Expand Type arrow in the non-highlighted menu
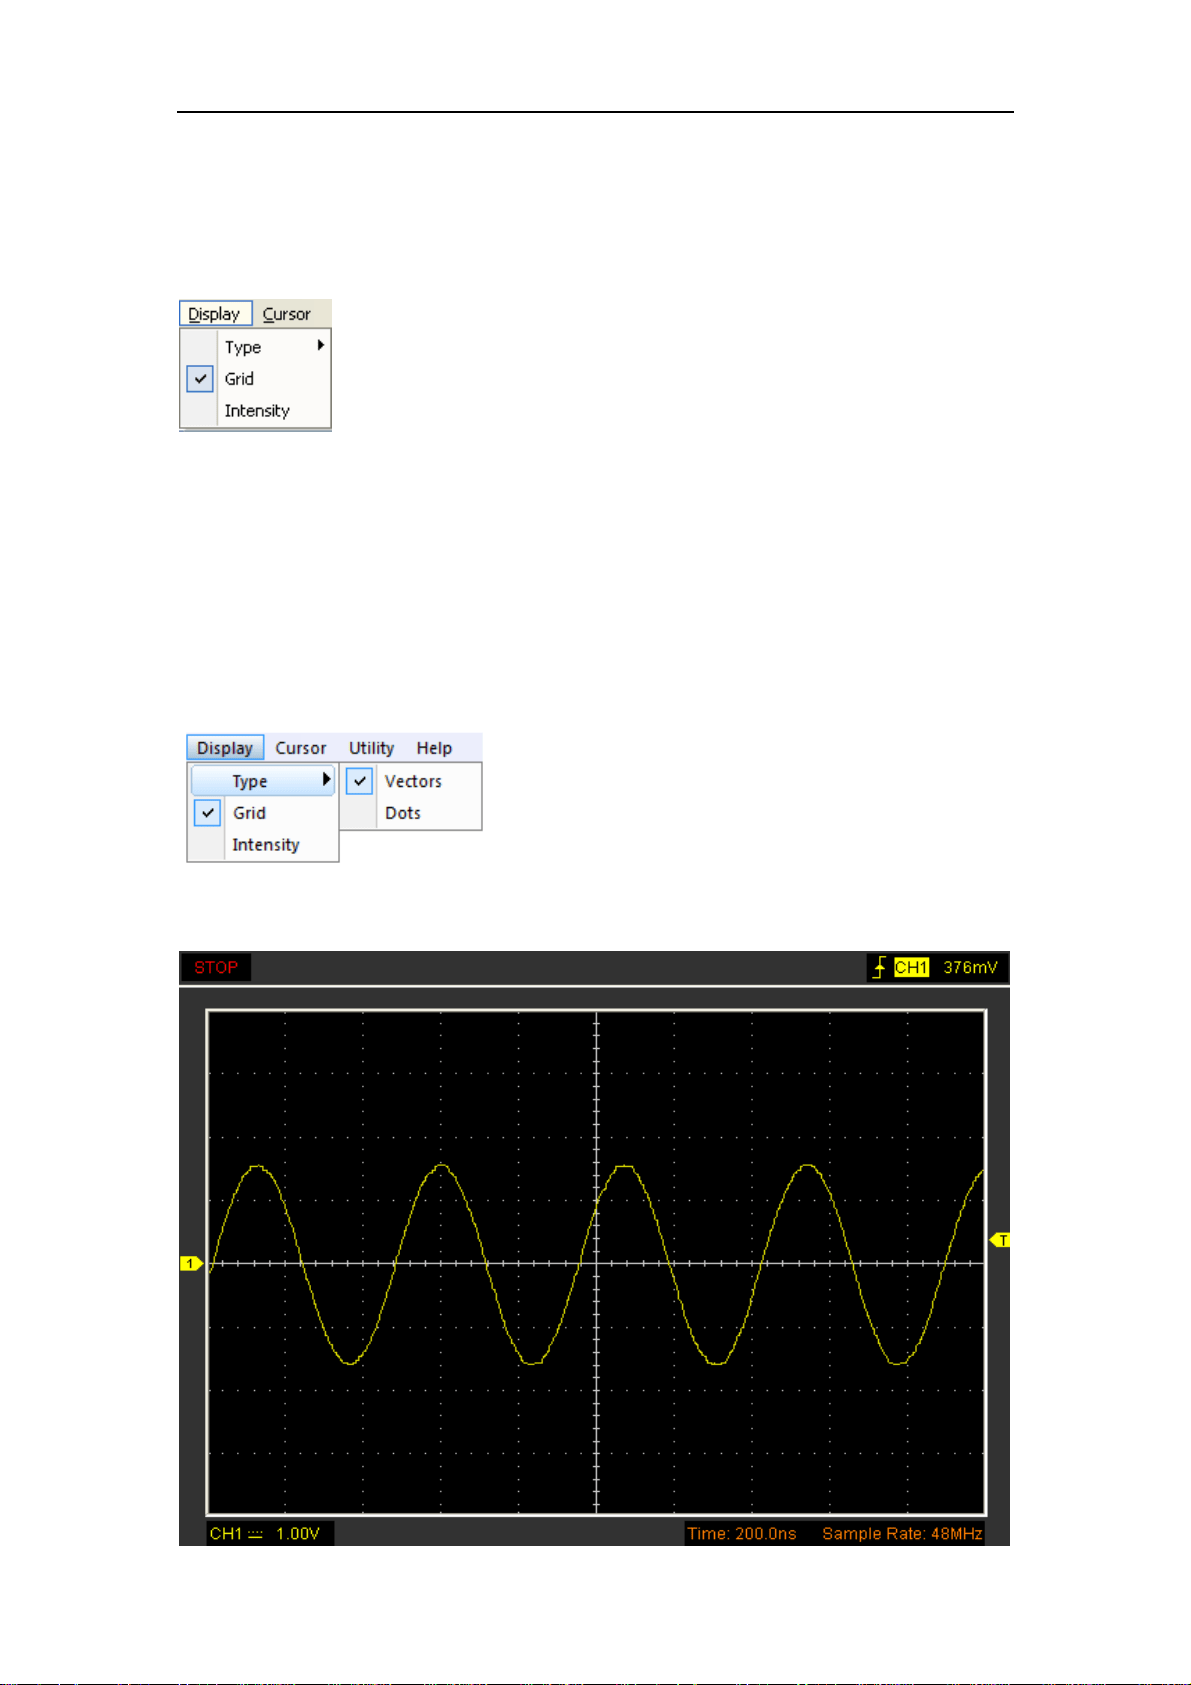Viewport: 1191px width, 1685px height. [x=321, y=345]
